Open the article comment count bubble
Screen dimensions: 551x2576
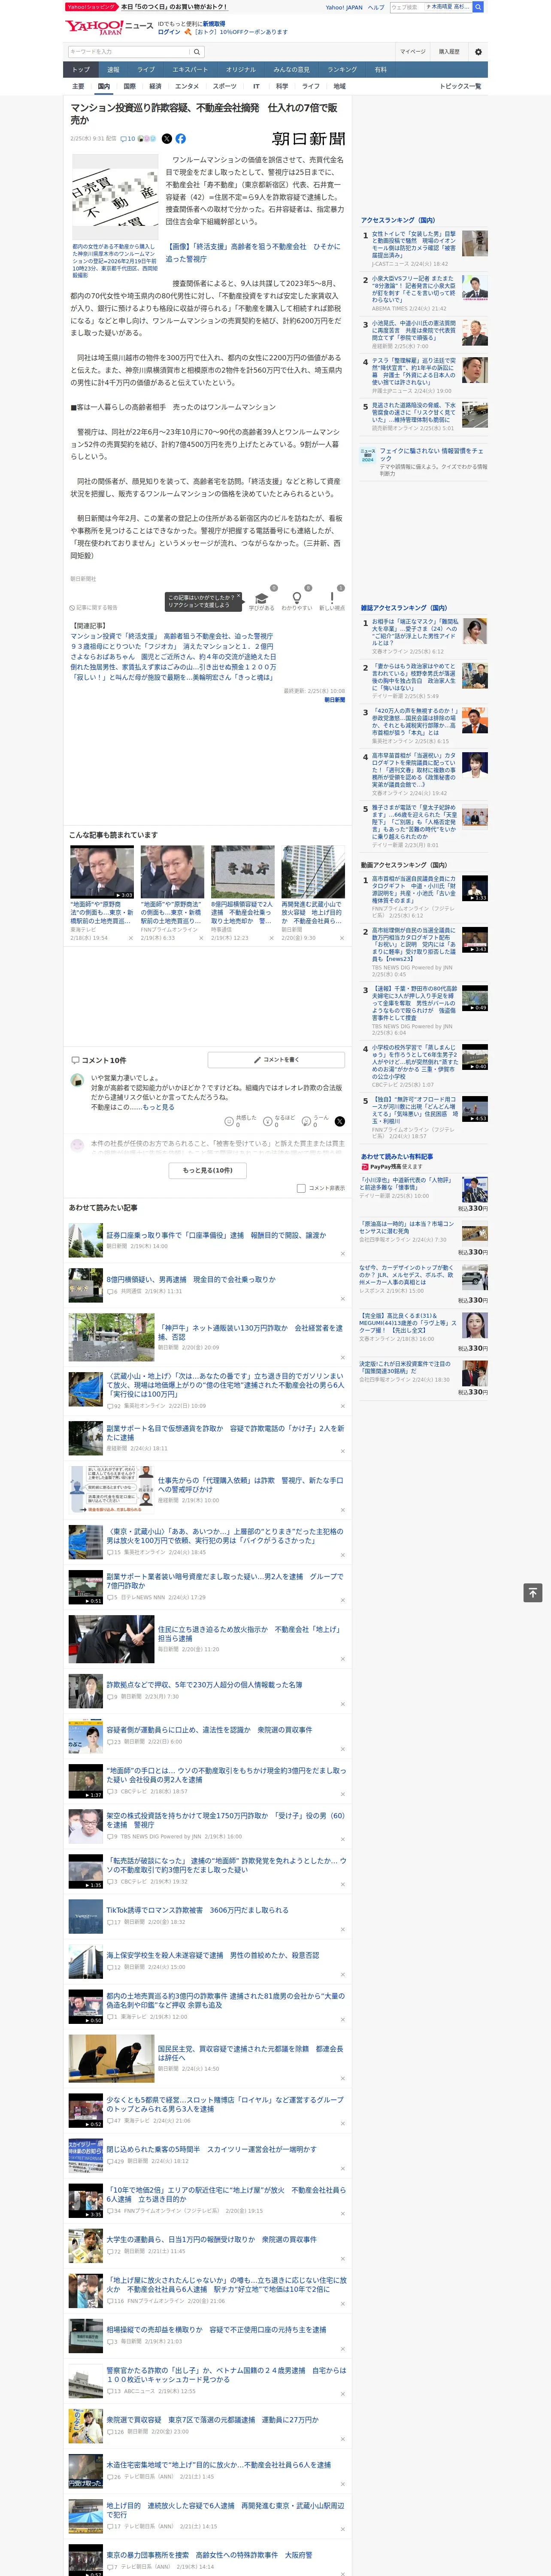click(127, 139)
